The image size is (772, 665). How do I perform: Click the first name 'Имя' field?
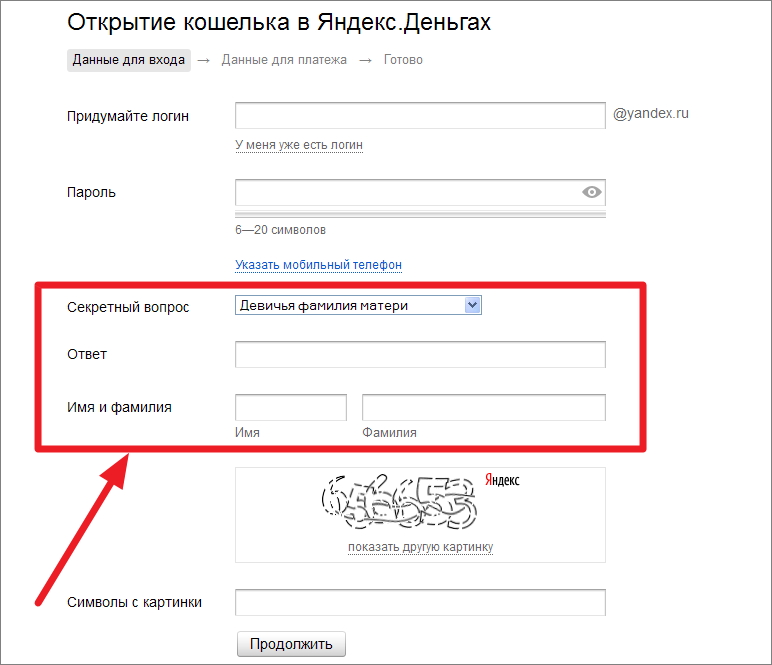291,407
